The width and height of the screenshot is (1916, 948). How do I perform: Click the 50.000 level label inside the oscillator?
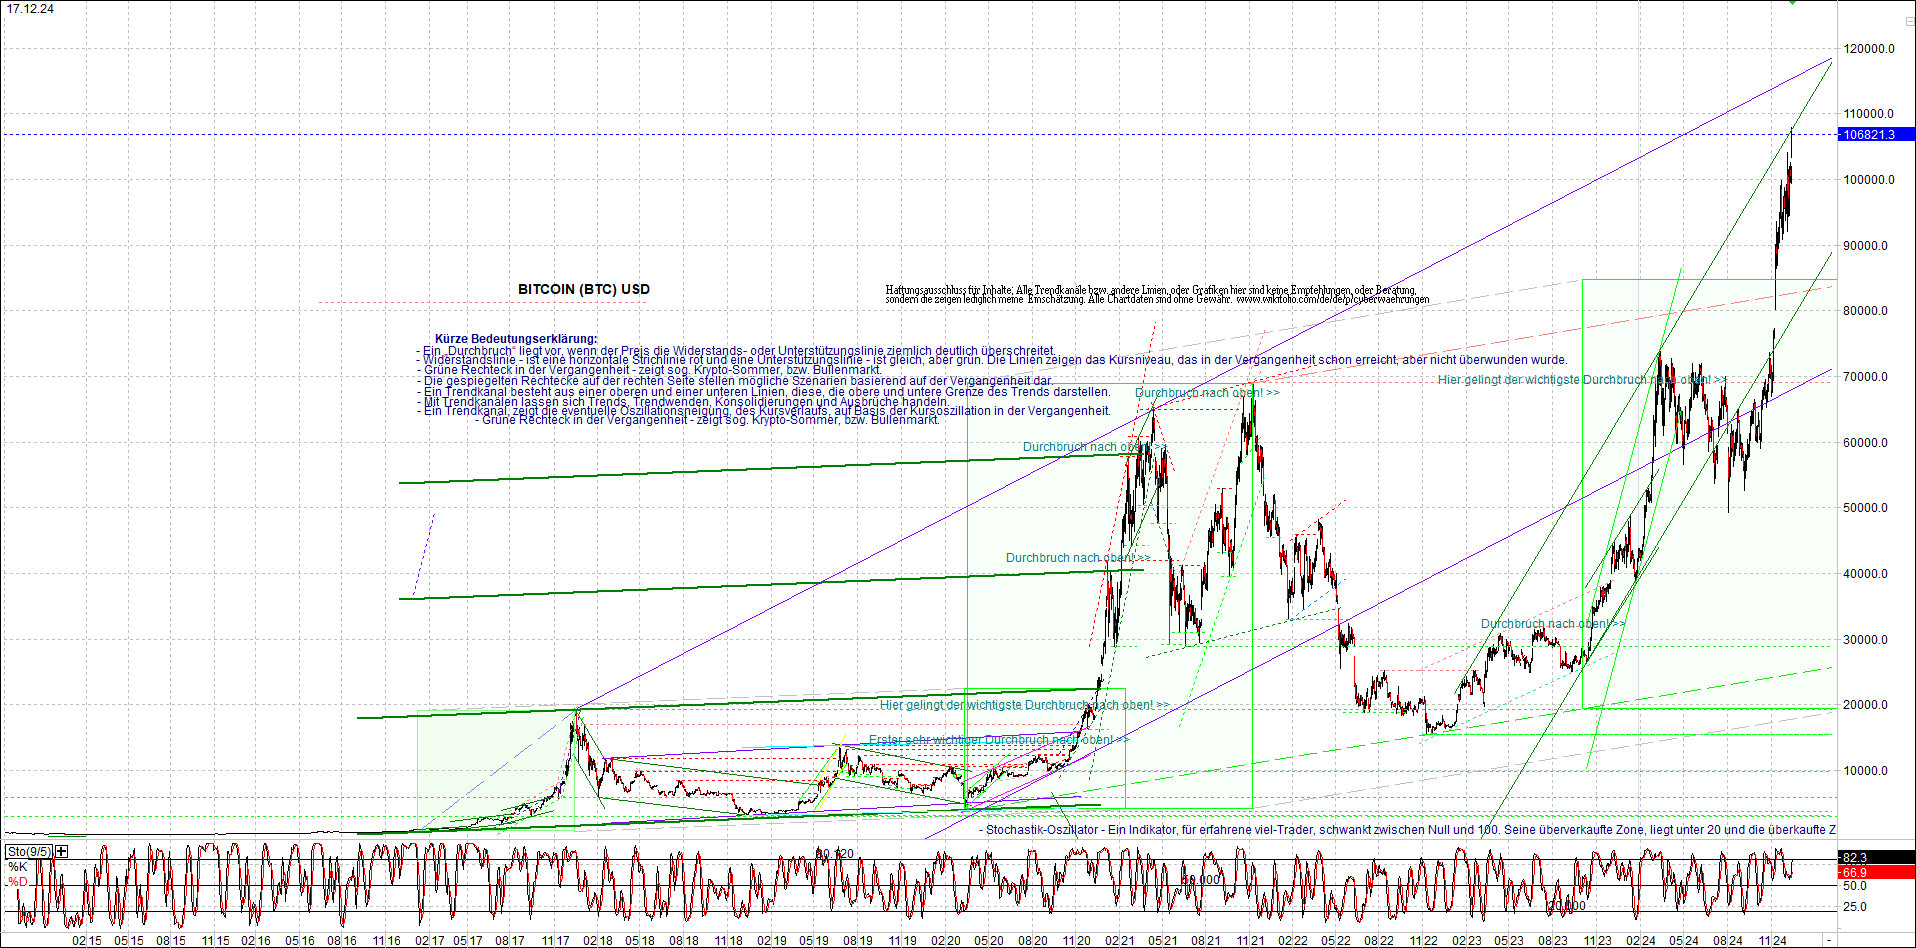(1201, 880)
